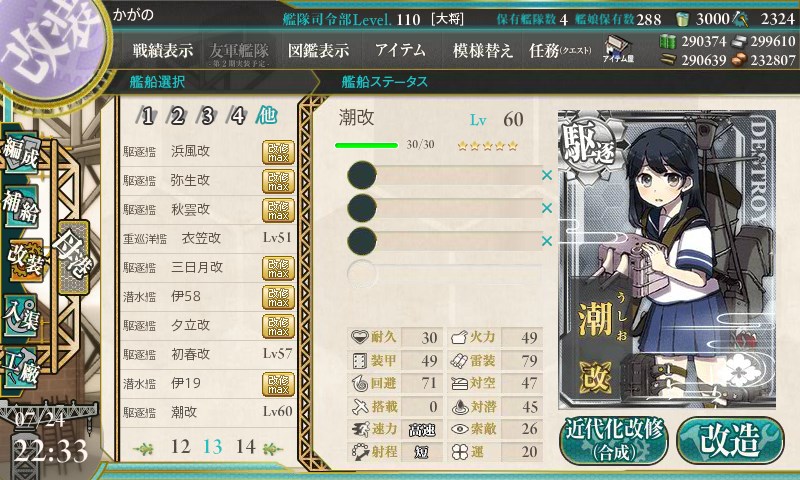
Task: Select the 他 (other ships) tab
Action: click(x=267, y=116)
